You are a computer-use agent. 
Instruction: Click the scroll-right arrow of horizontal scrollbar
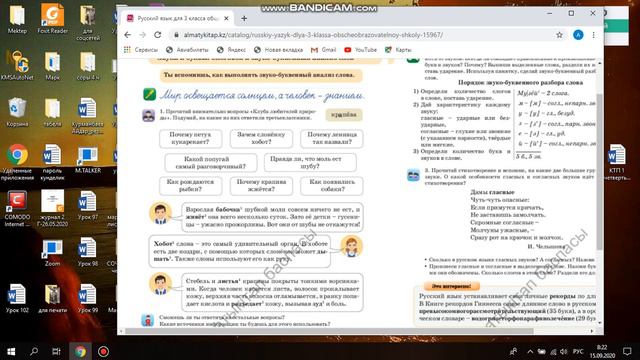592,331
